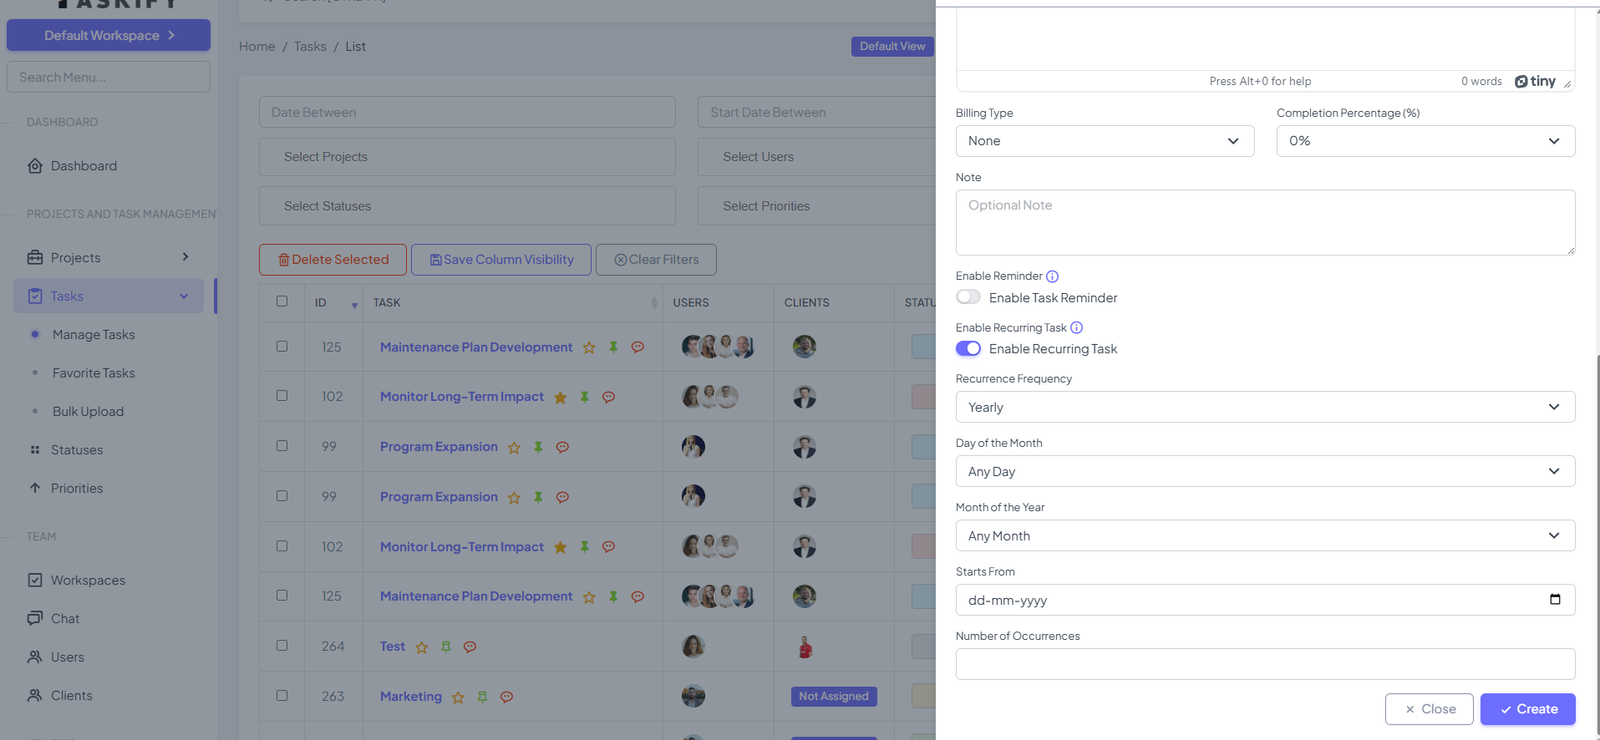
Task: Expand the Billing Type dropdown
Action: tap(1104, 141)
